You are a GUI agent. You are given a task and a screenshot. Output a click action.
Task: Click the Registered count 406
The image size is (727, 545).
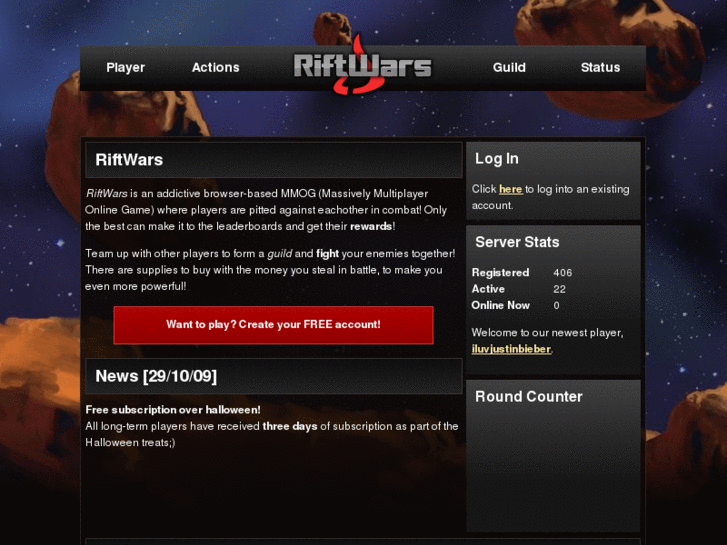tap(562, 273)
